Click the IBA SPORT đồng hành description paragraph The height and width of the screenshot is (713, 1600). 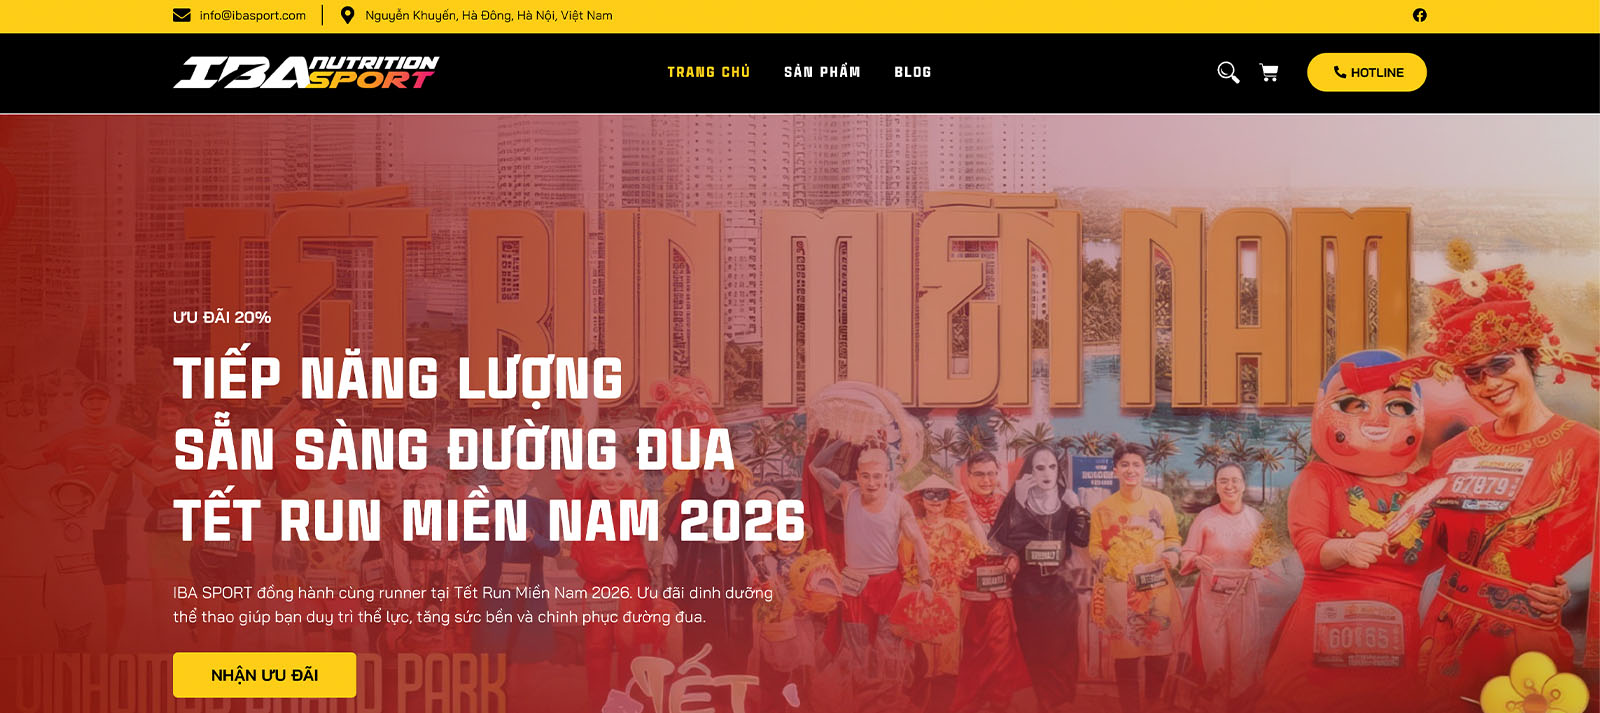point(473,605)
